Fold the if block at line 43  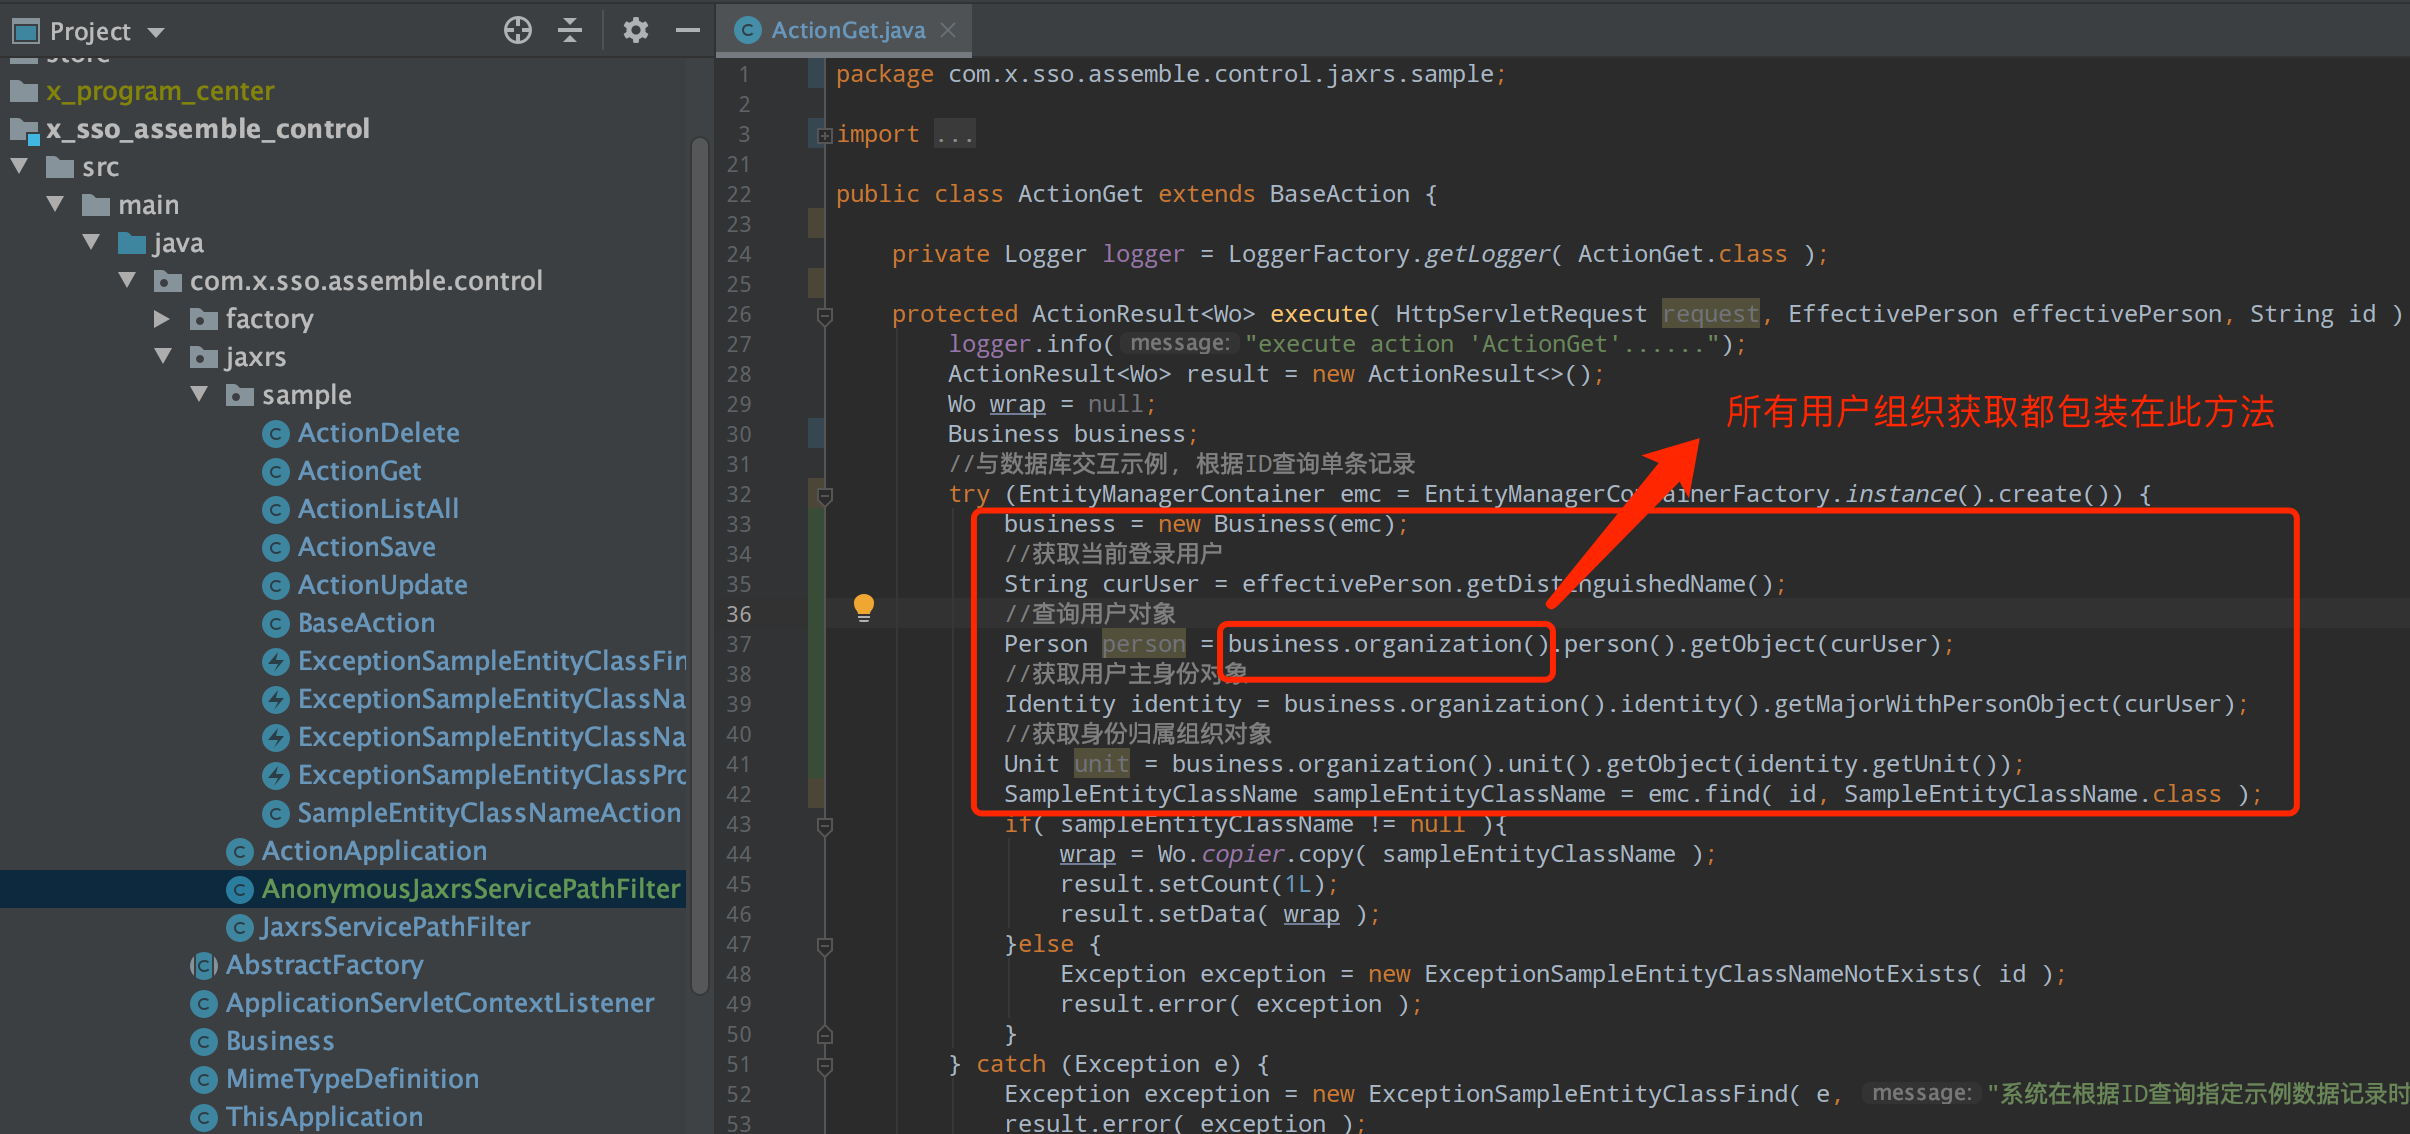coord(825,826)
